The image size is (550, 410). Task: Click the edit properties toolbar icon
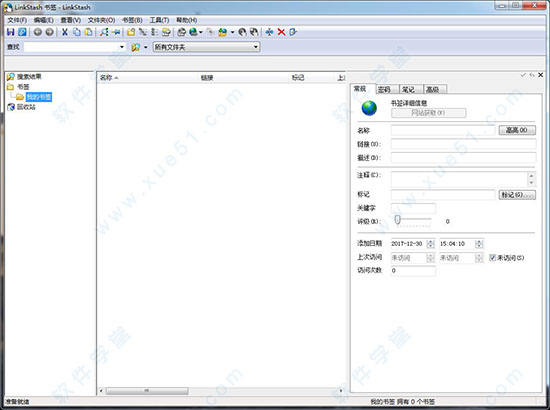(x=293, y=32)
